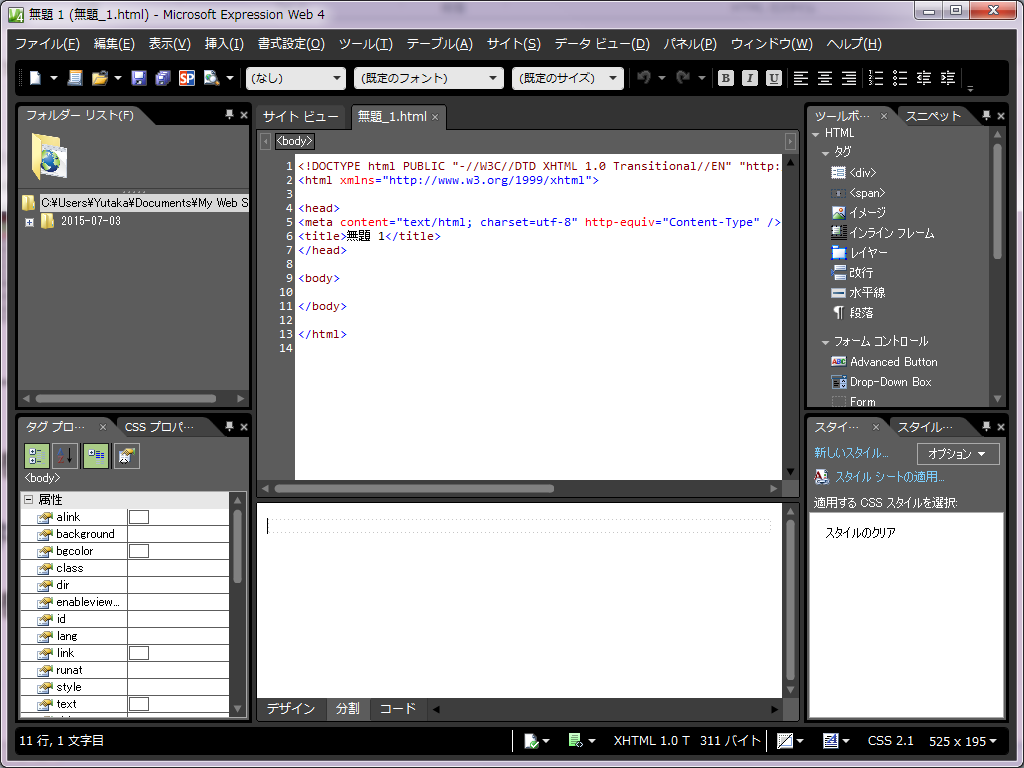Click the 新しいスタイル link
This screenshot has height=768, width=1024.
click(x=851, y=453)
